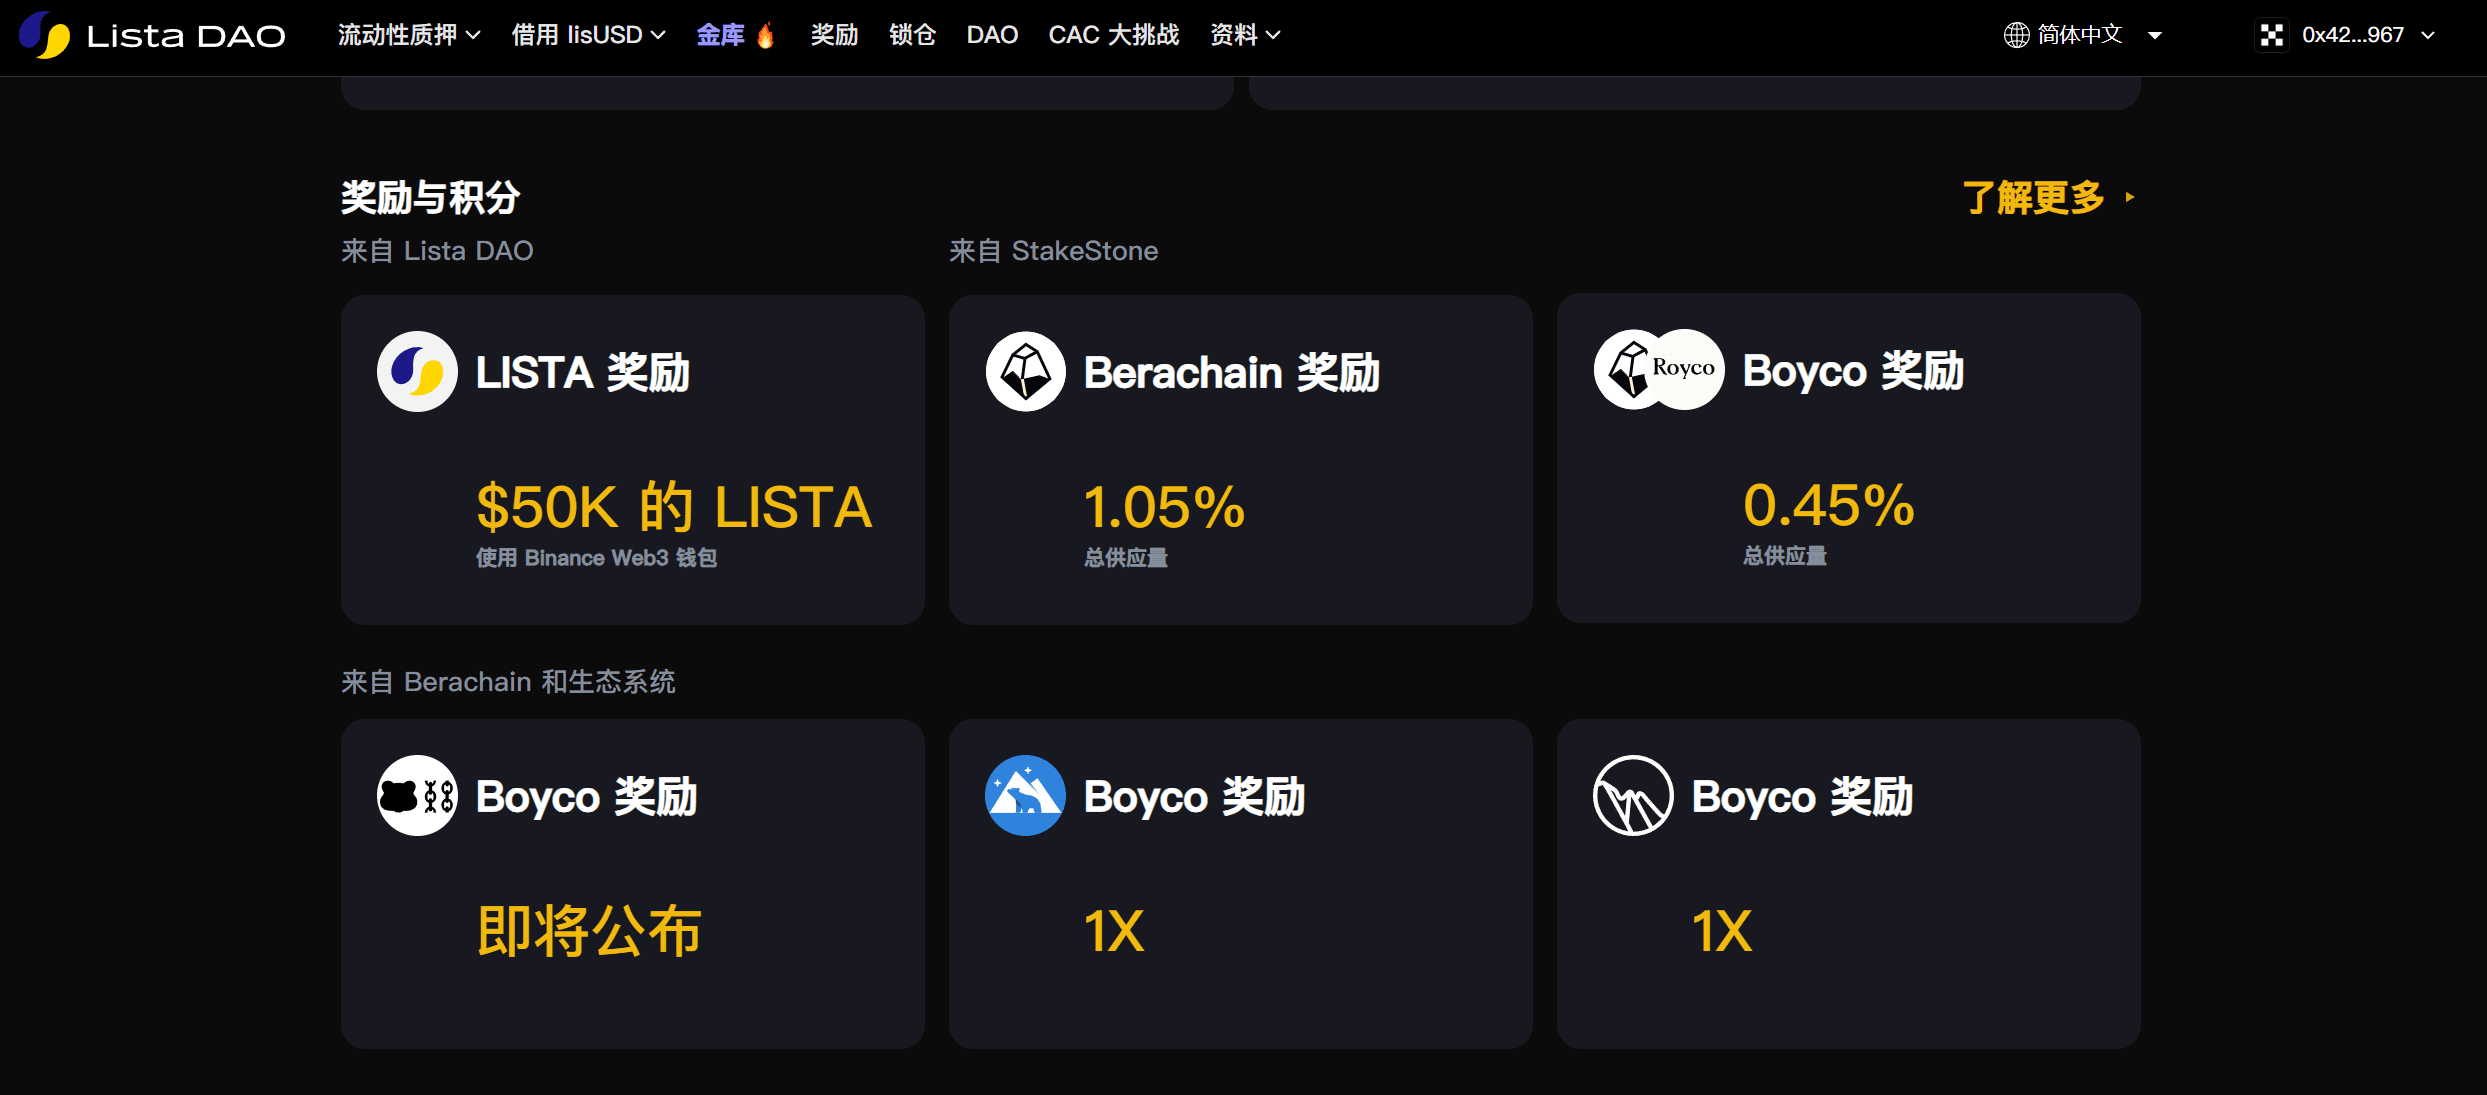Screen dimensions: 2487x1095
Task: Select the bear icon on Boyco 奖励 card
Action: 417,796
